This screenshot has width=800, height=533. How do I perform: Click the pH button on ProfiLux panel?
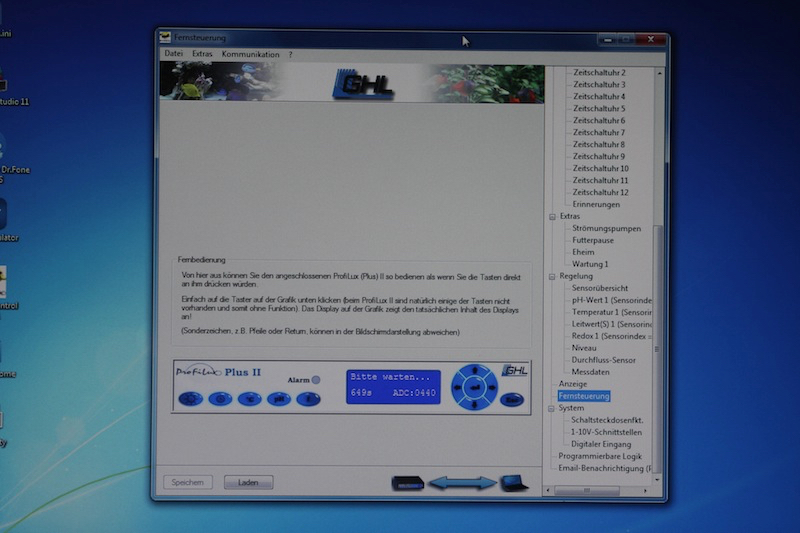click(x=279, y=399)
